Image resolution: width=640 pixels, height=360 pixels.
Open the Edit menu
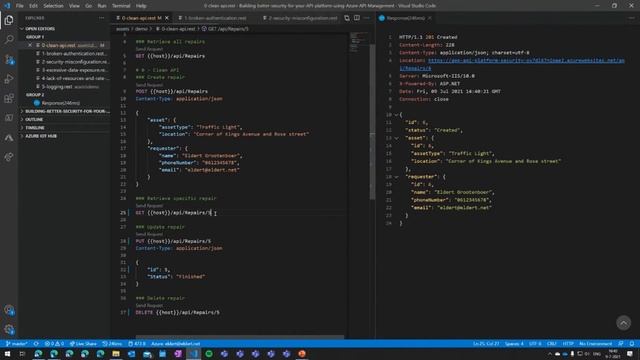[x=33, y=6]
